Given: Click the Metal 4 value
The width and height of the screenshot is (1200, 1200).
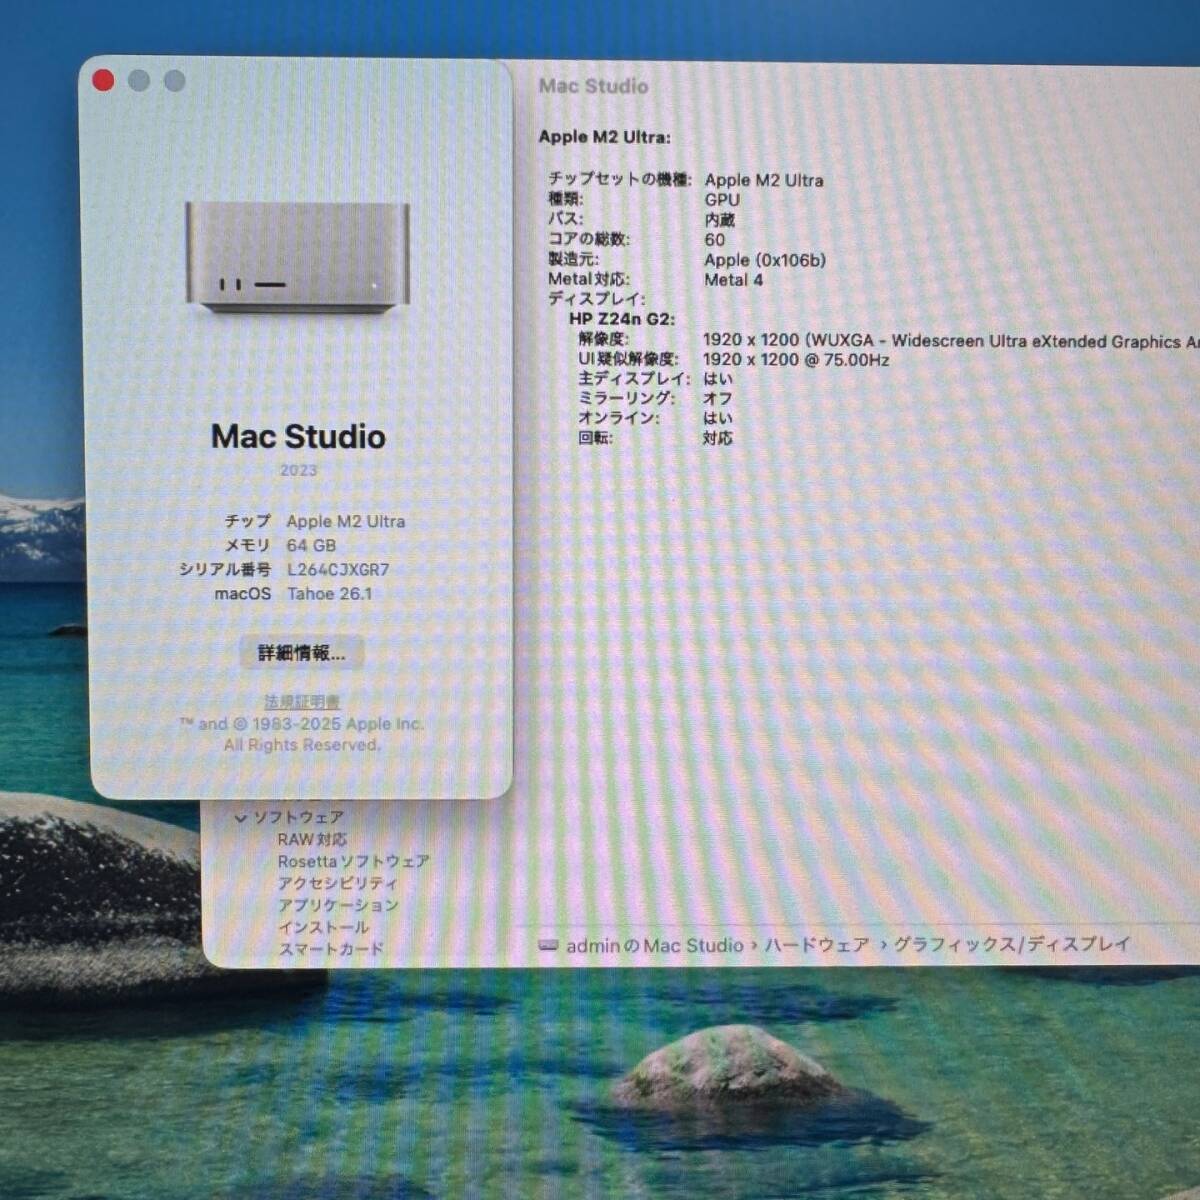Looking at the screenshot, I should click(x=733, y=280).
